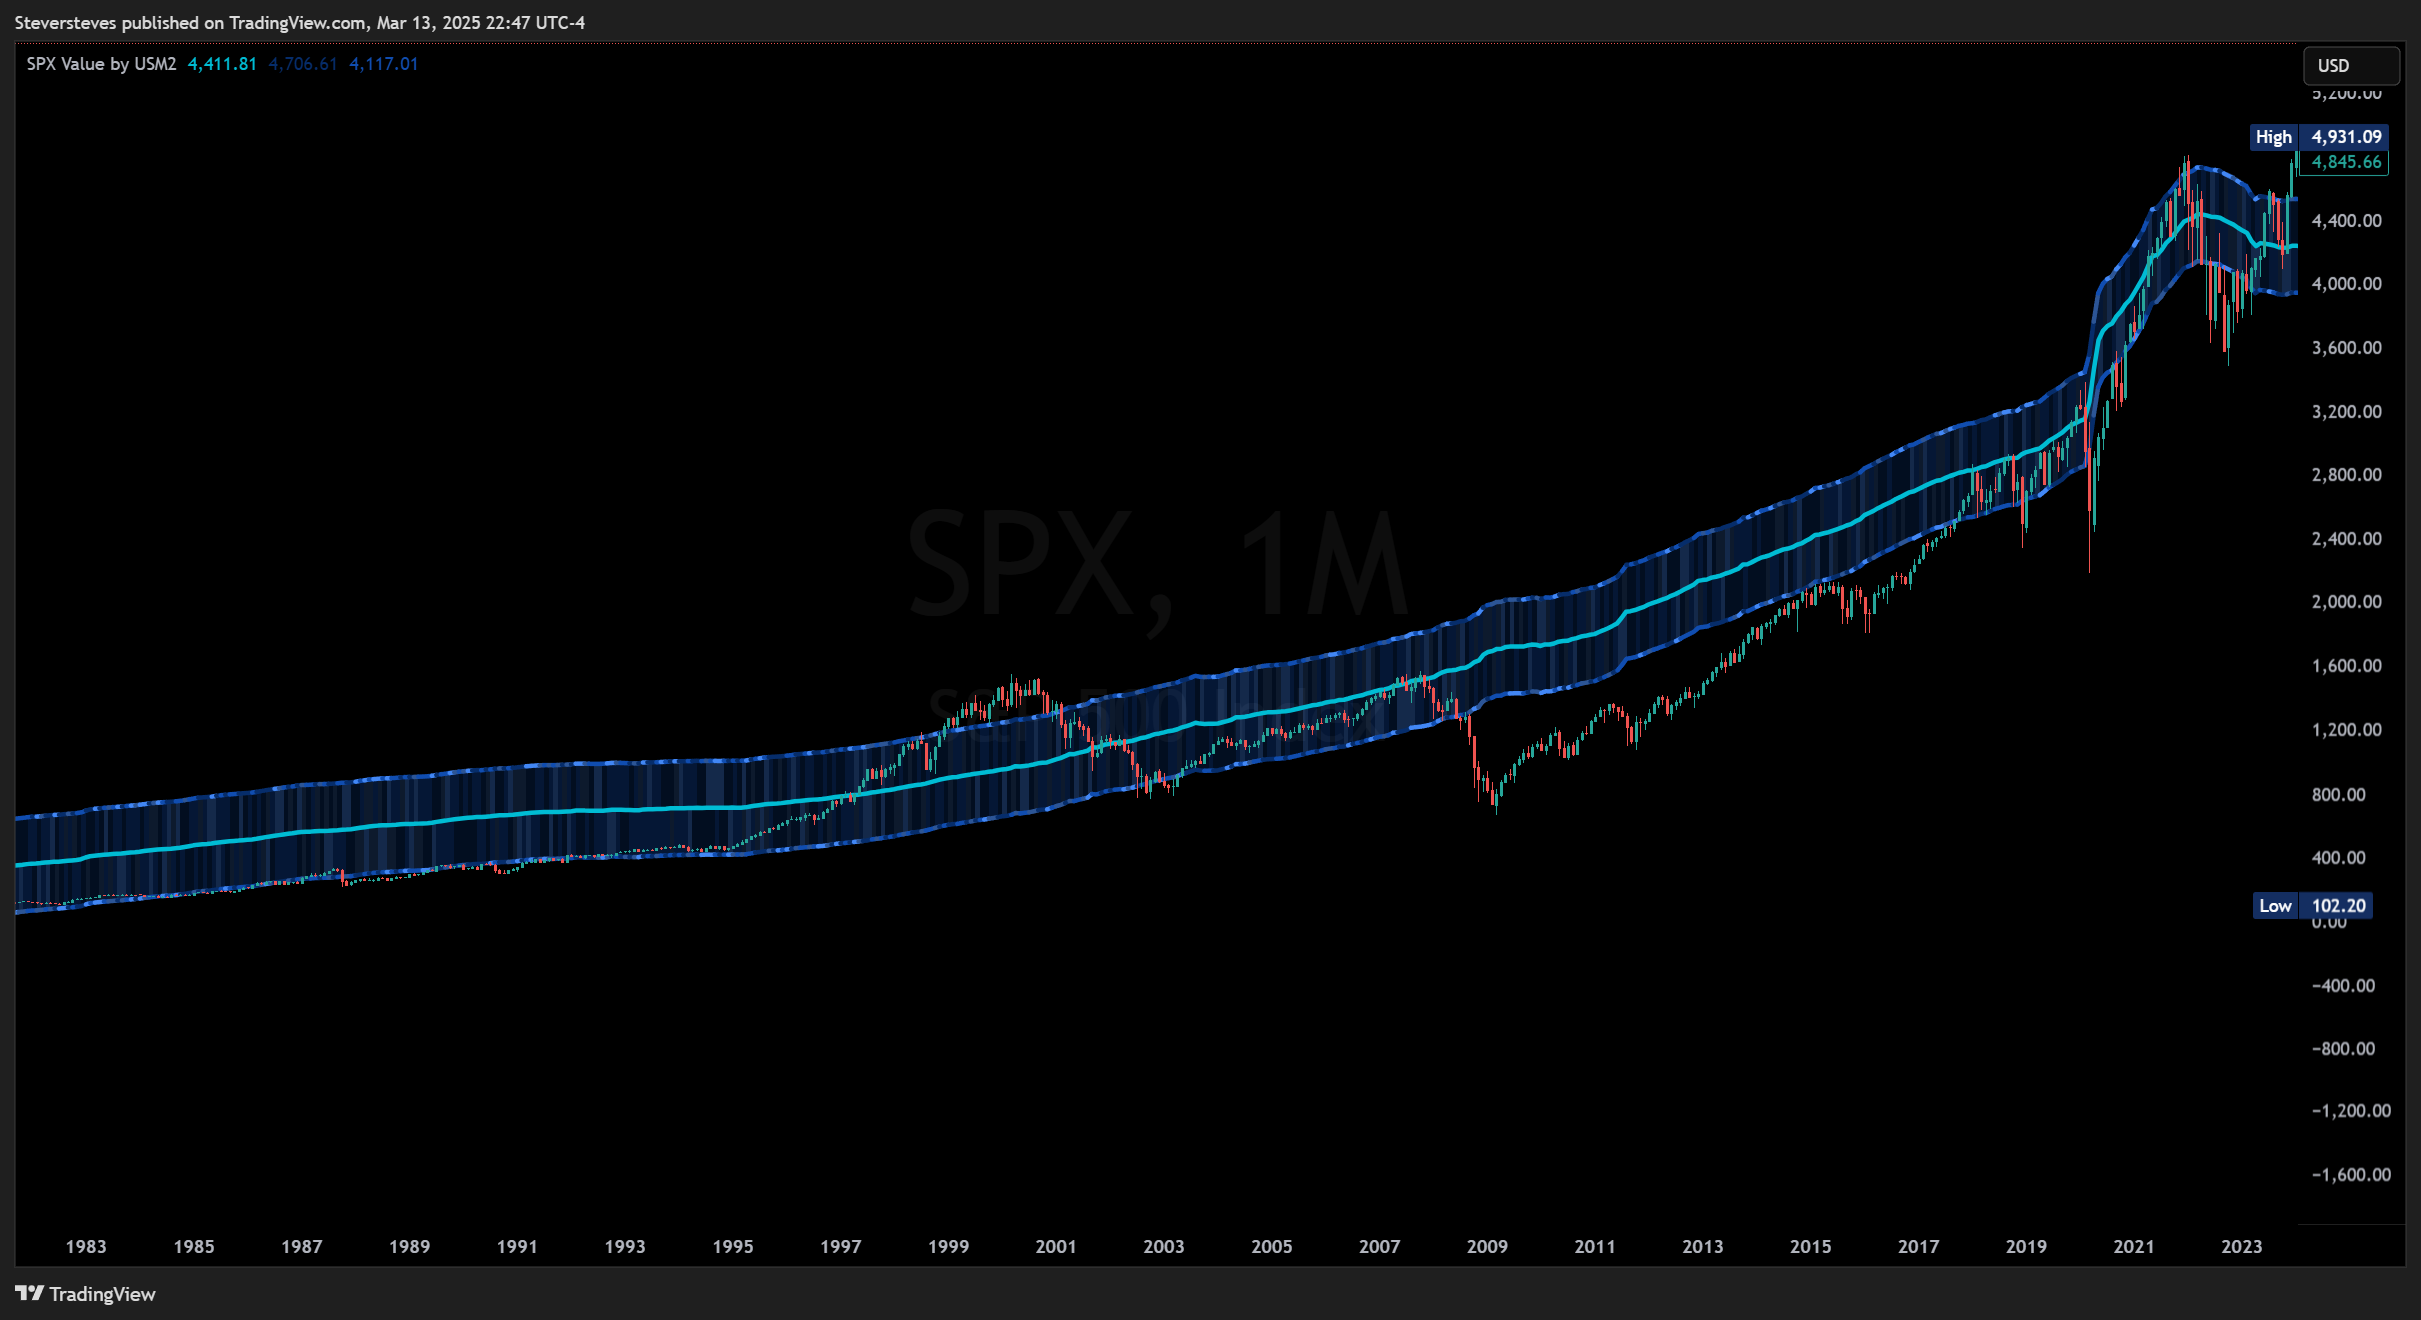Click the 1991 label on the time axis
2421x1320 pixels.
click(517, 1247)
